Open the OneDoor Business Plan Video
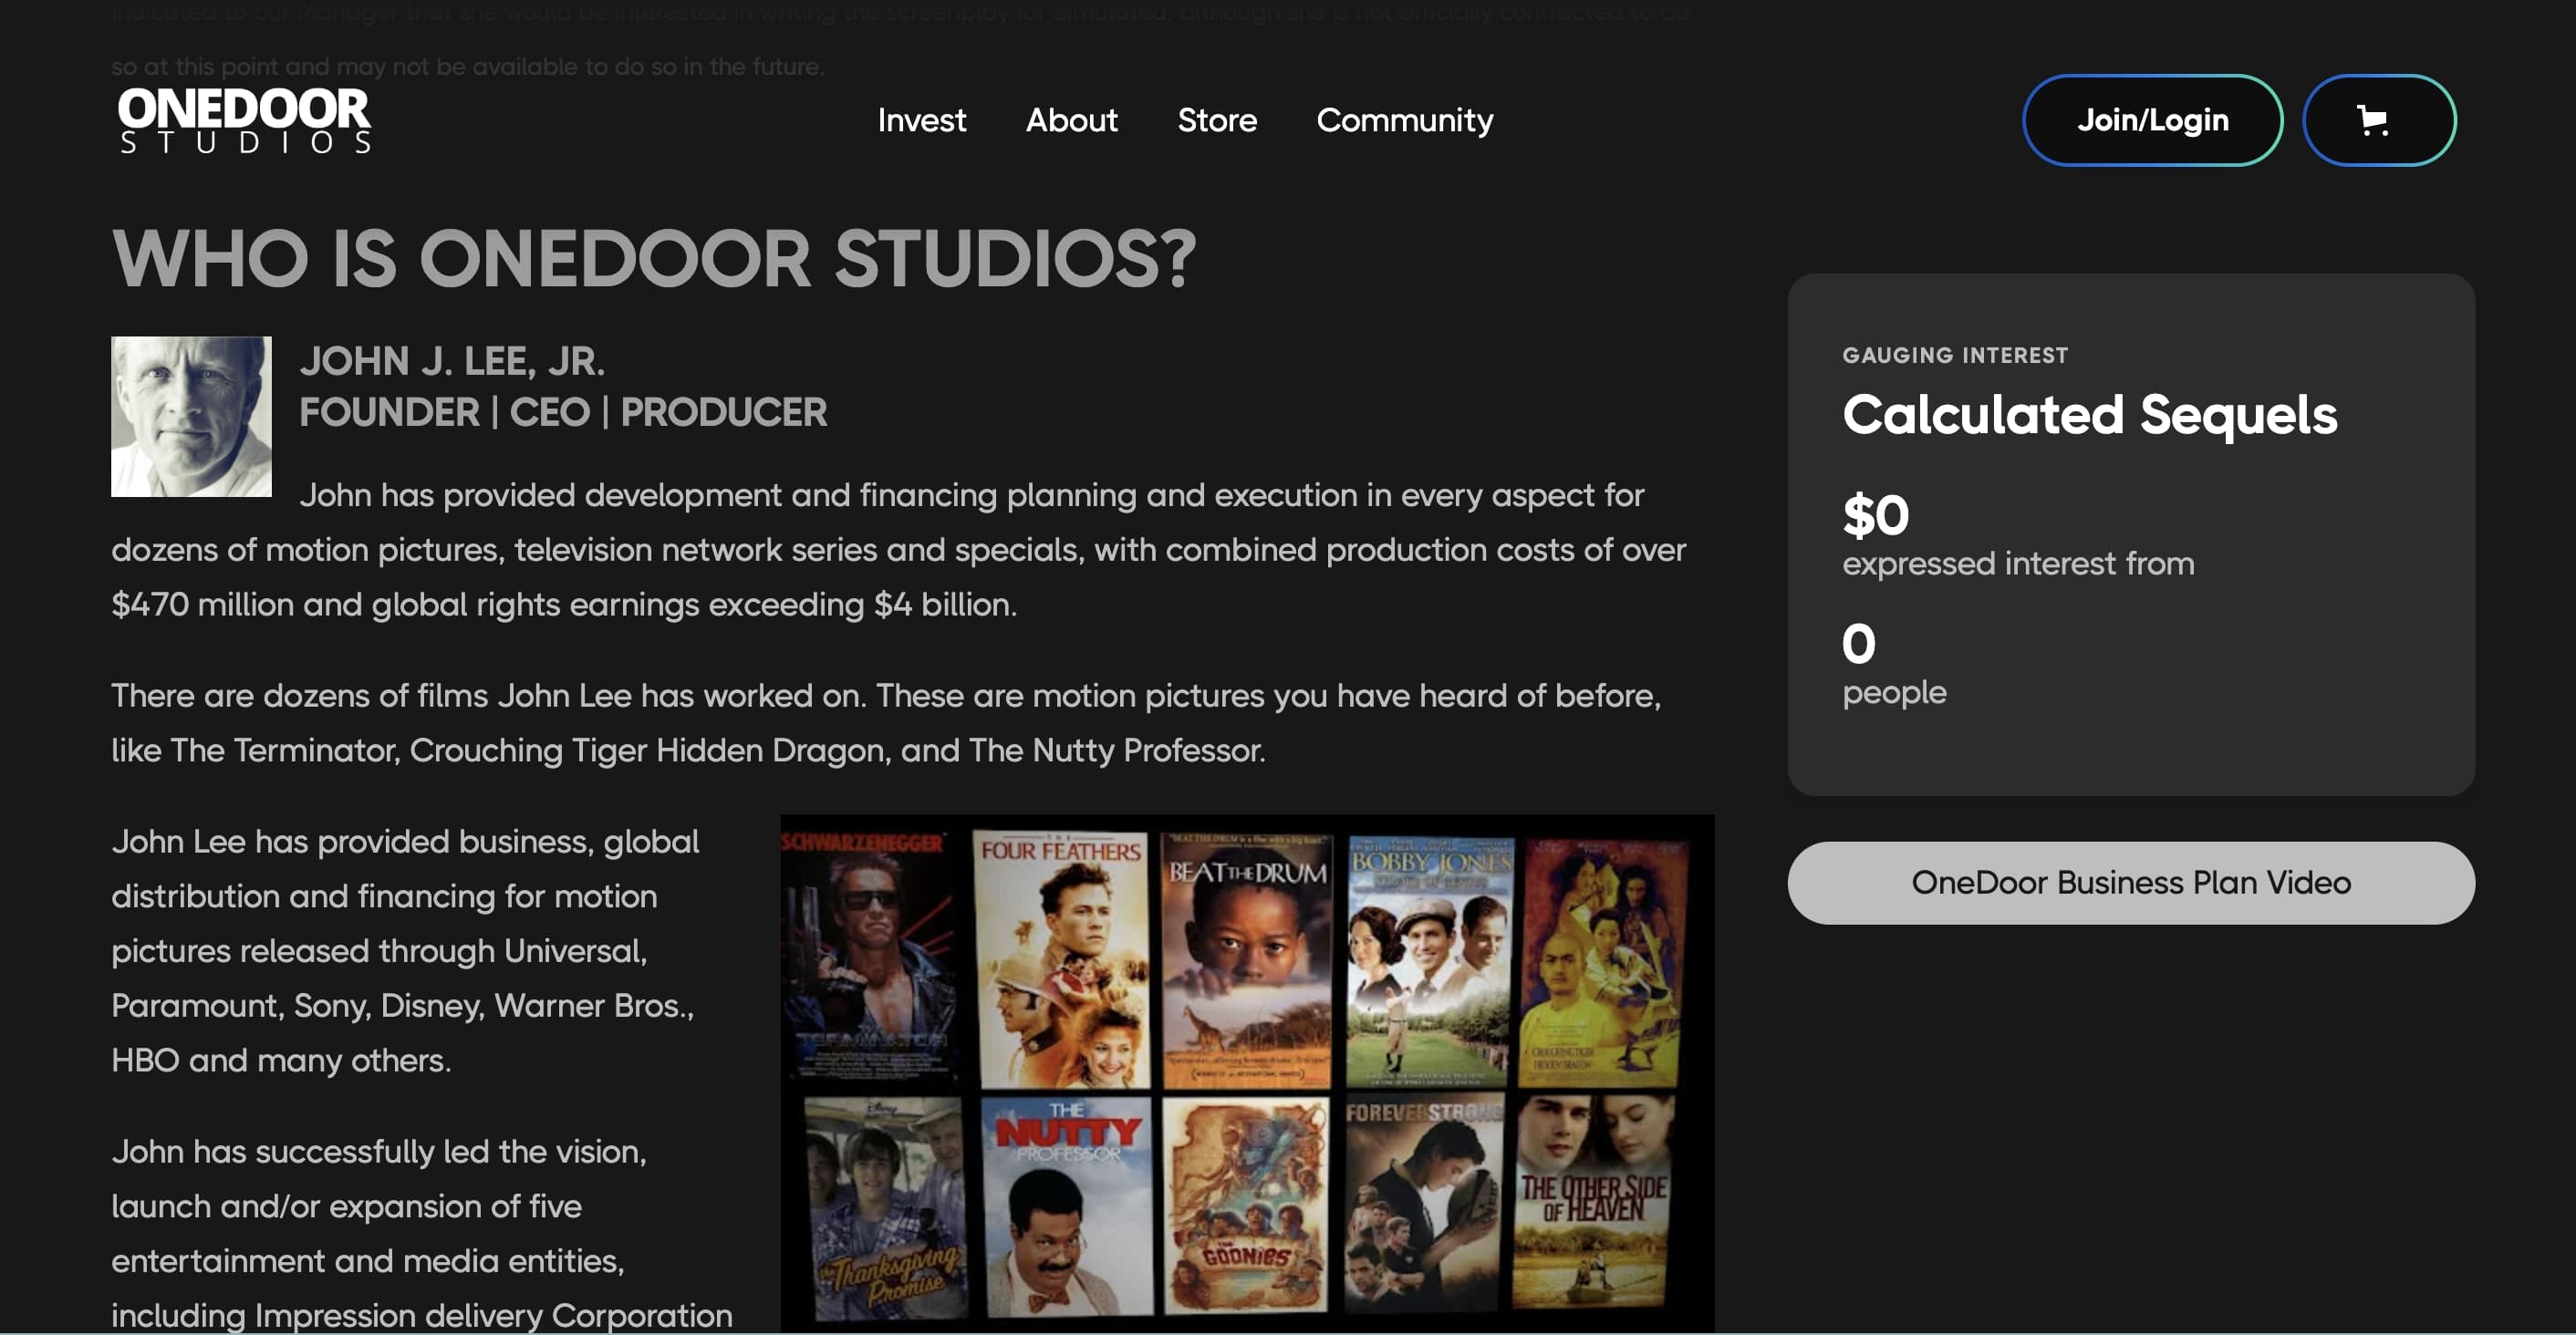2576x1335 pixels. 2130,882
